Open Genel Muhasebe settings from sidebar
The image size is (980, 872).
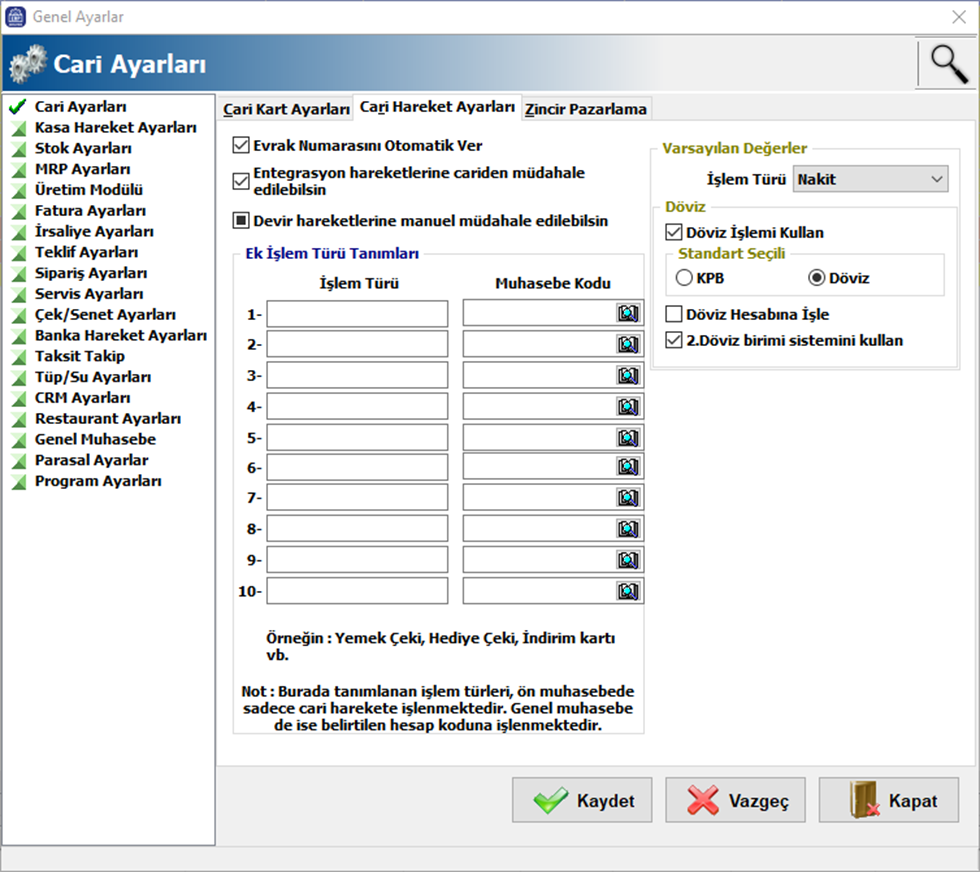95,439
